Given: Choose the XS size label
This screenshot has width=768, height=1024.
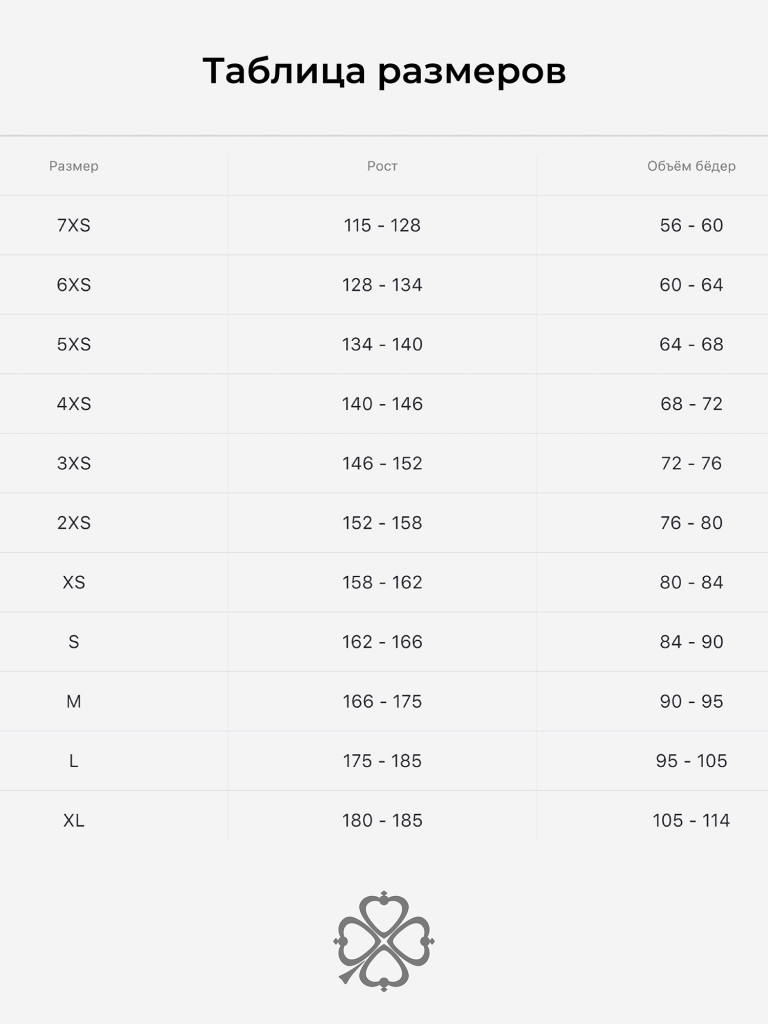Looking at the screenshot, I should (74, 582).
